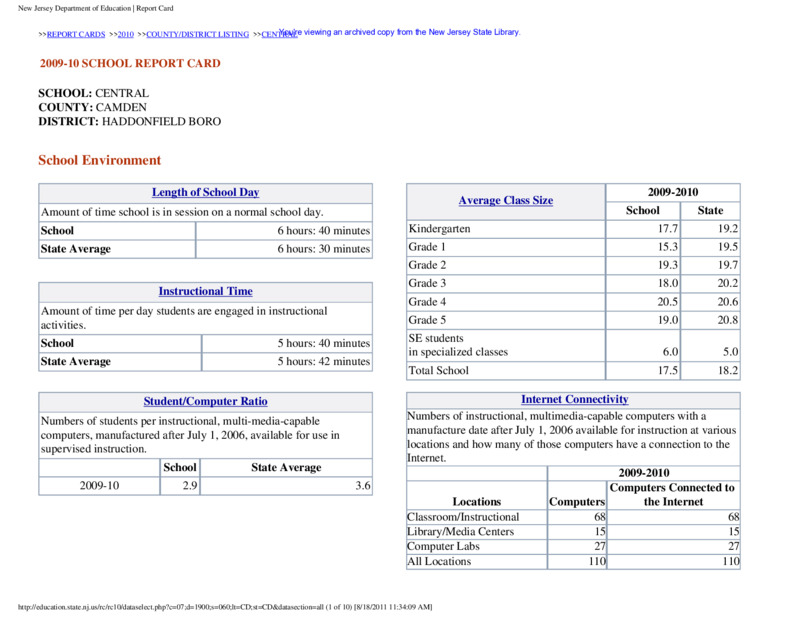
Task: Select Grade 2 school class size 19.3
Action: click(667, 265)
